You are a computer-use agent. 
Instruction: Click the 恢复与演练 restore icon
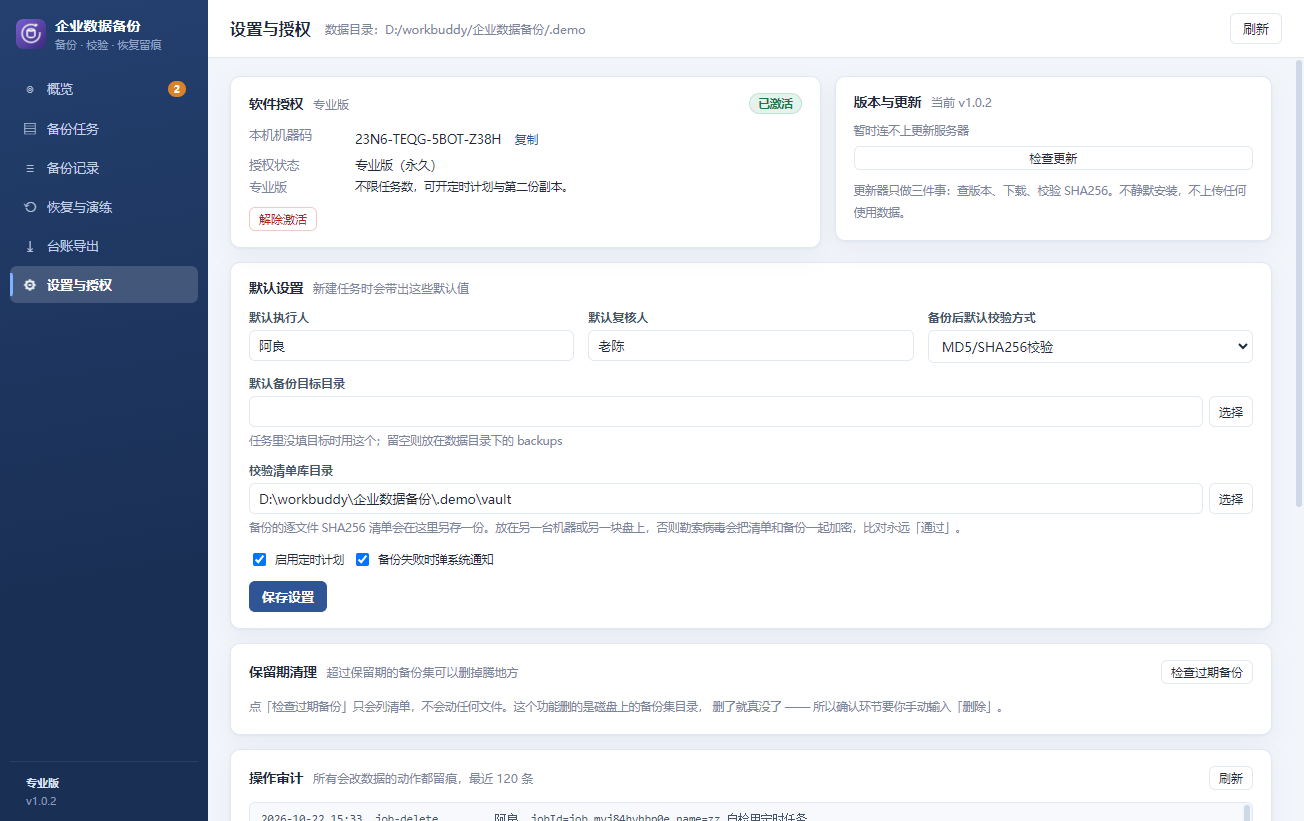tap(30, 207)
